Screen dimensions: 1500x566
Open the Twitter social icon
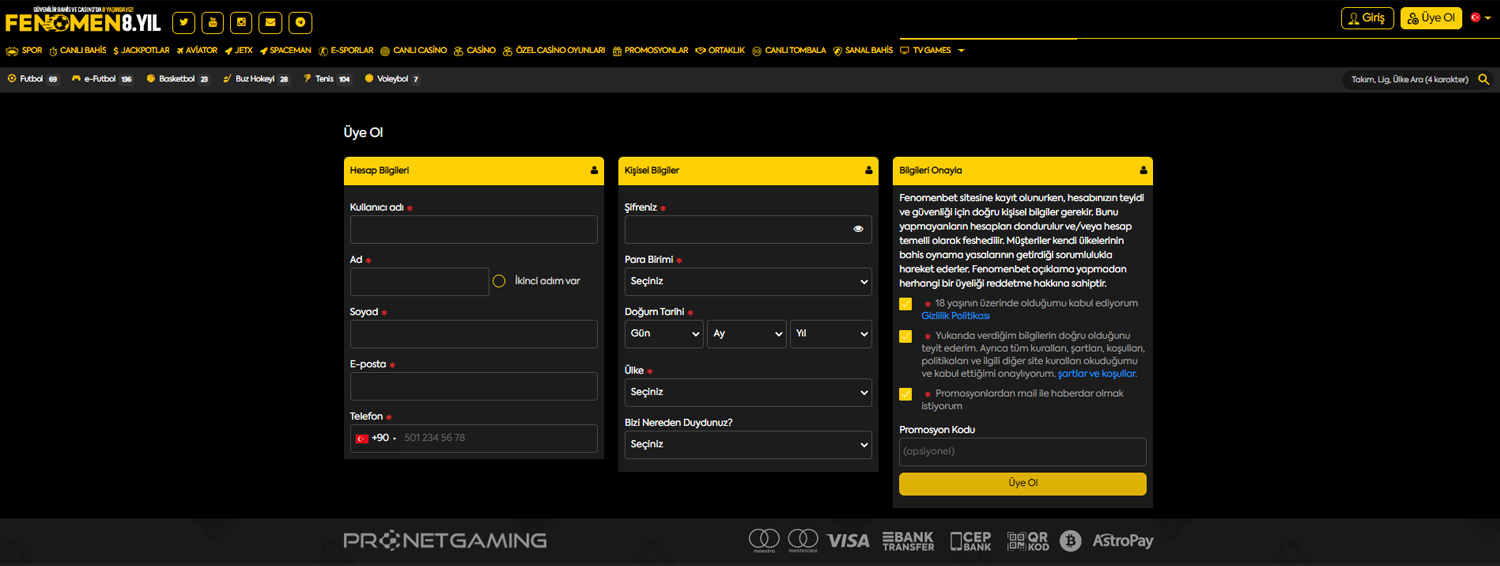[x=183, y=23]
